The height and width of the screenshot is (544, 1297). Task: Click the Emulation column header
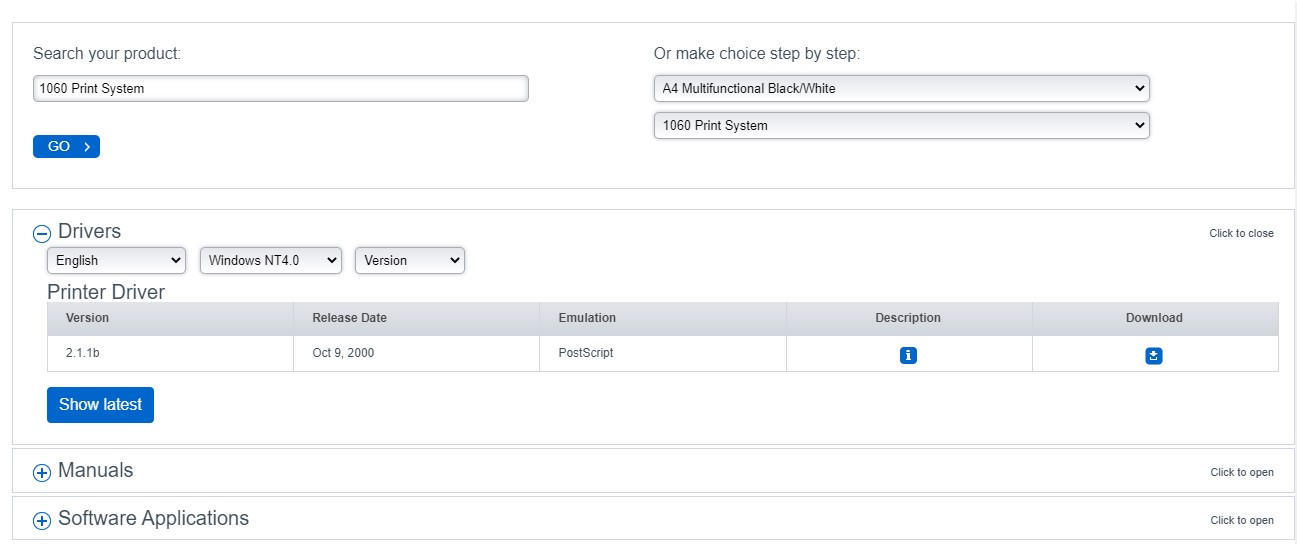(587, 318)
